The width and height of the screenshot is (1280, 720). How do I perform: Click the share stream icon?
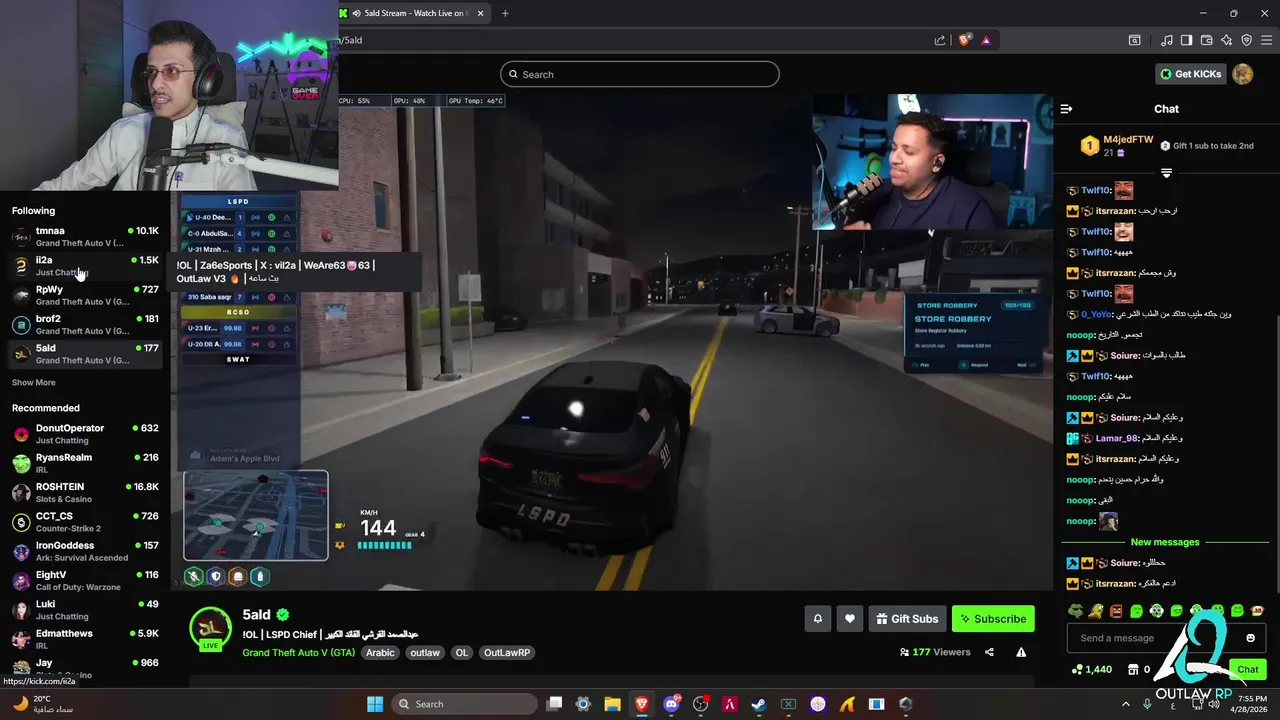(989, 652)
